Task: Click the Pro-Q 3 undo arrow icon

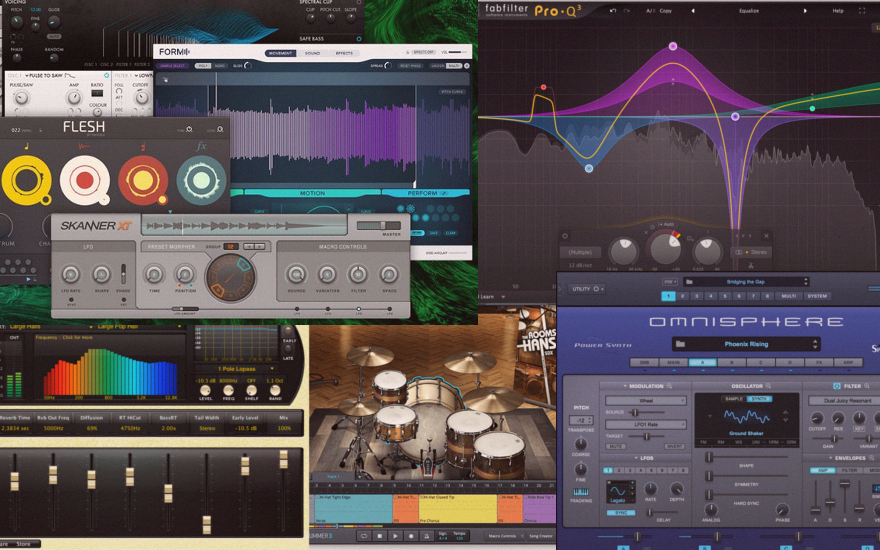Action: pos(613,11)
